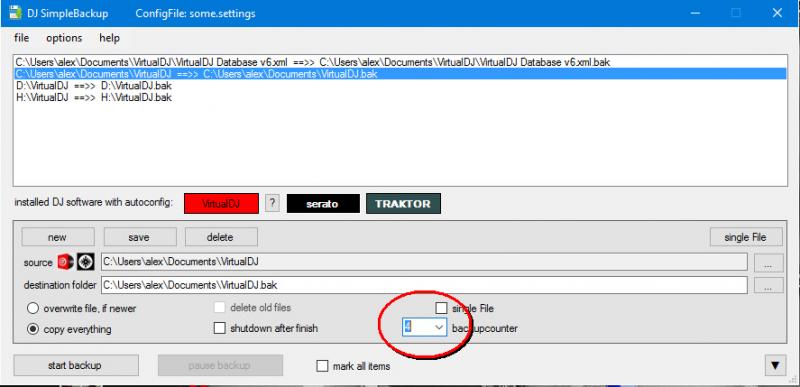
Task: Click the black serato autoconfig logo
Action: pos(323,203)
